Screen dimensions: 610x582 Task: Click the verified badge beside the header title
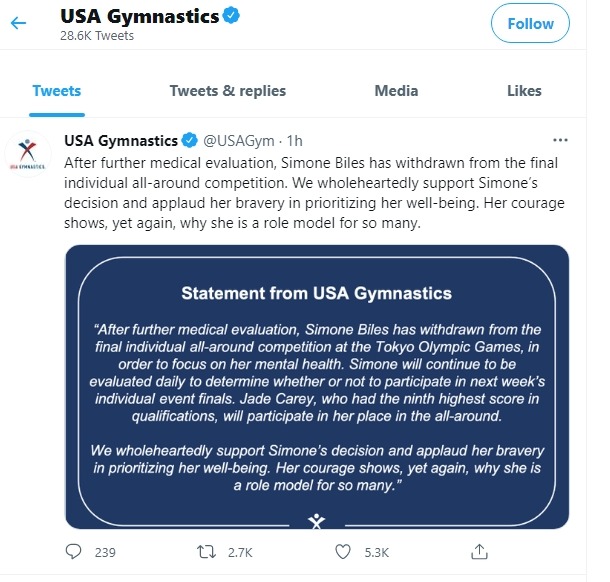[231, 16]
